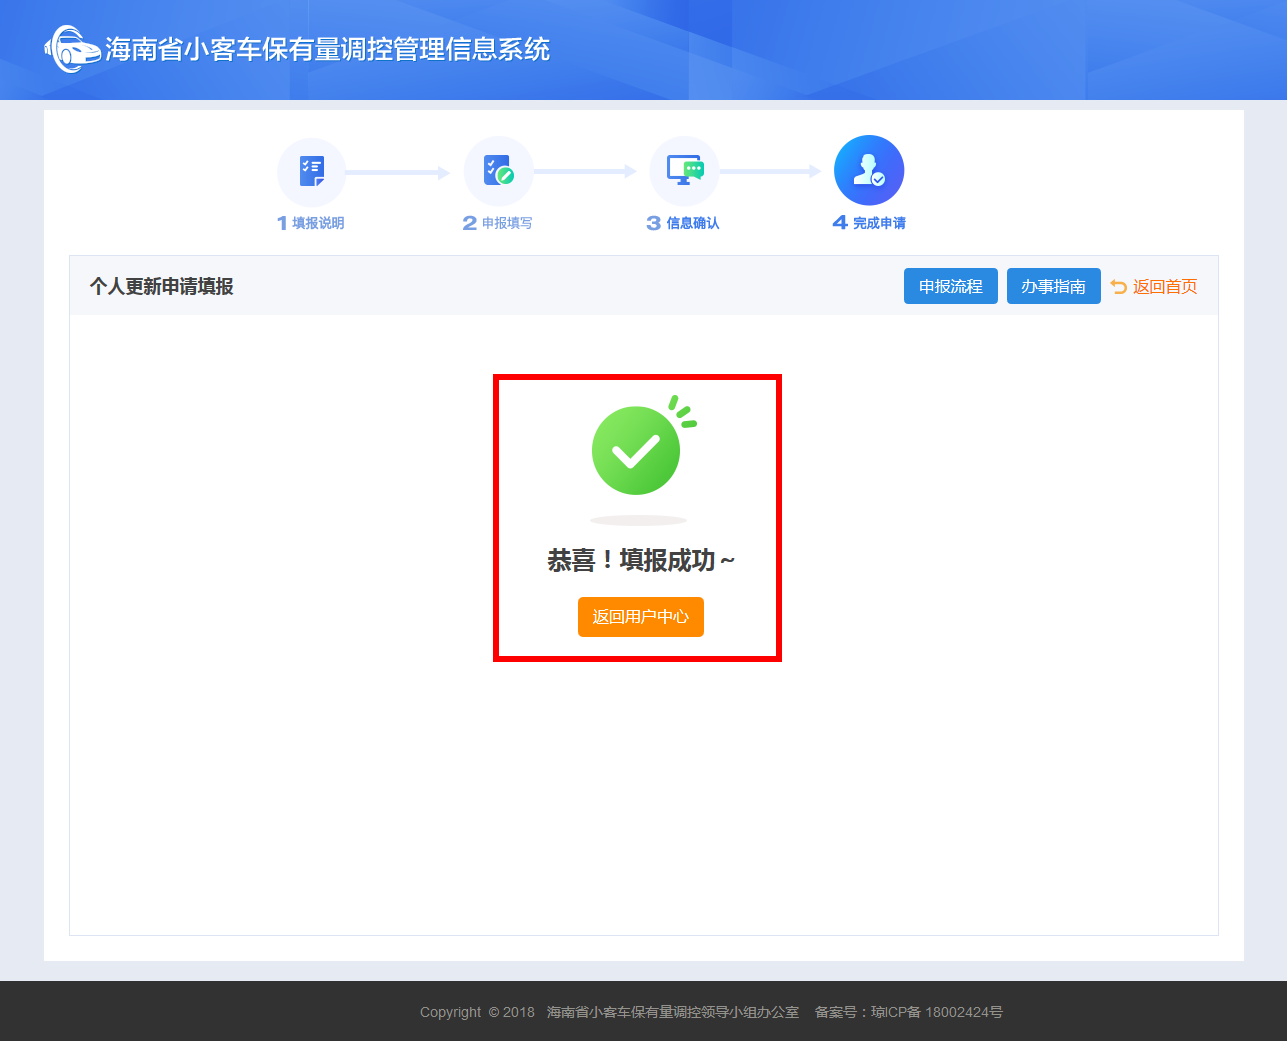Screen dimensions: 1287x1042
Task: Click the 备案号 ICP record text
Action: click(x=909, y=1012)
